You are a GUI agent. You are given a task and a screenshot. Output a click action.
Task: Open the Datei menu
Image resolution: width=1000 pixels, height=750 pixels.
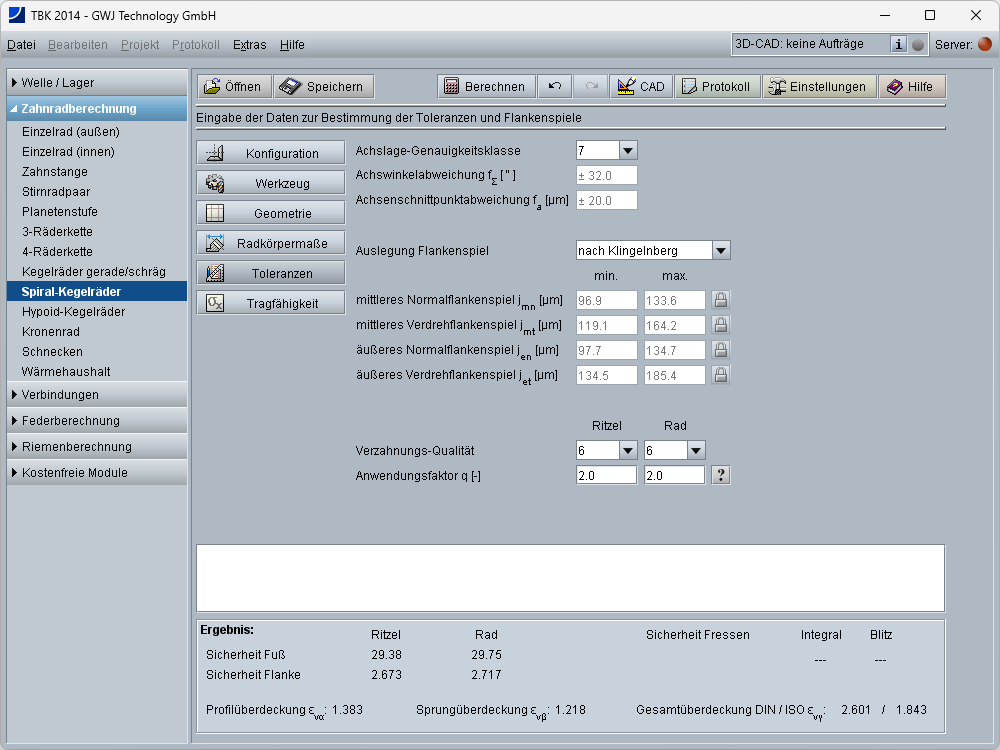(21, 45)
